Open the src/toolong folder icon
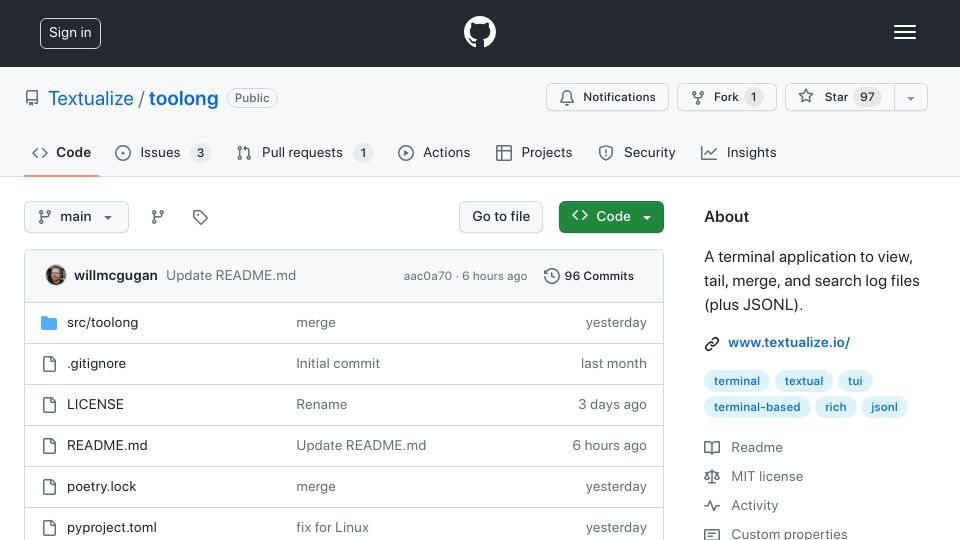Viewport: 960px width, 540px height. tap(49, 323)
